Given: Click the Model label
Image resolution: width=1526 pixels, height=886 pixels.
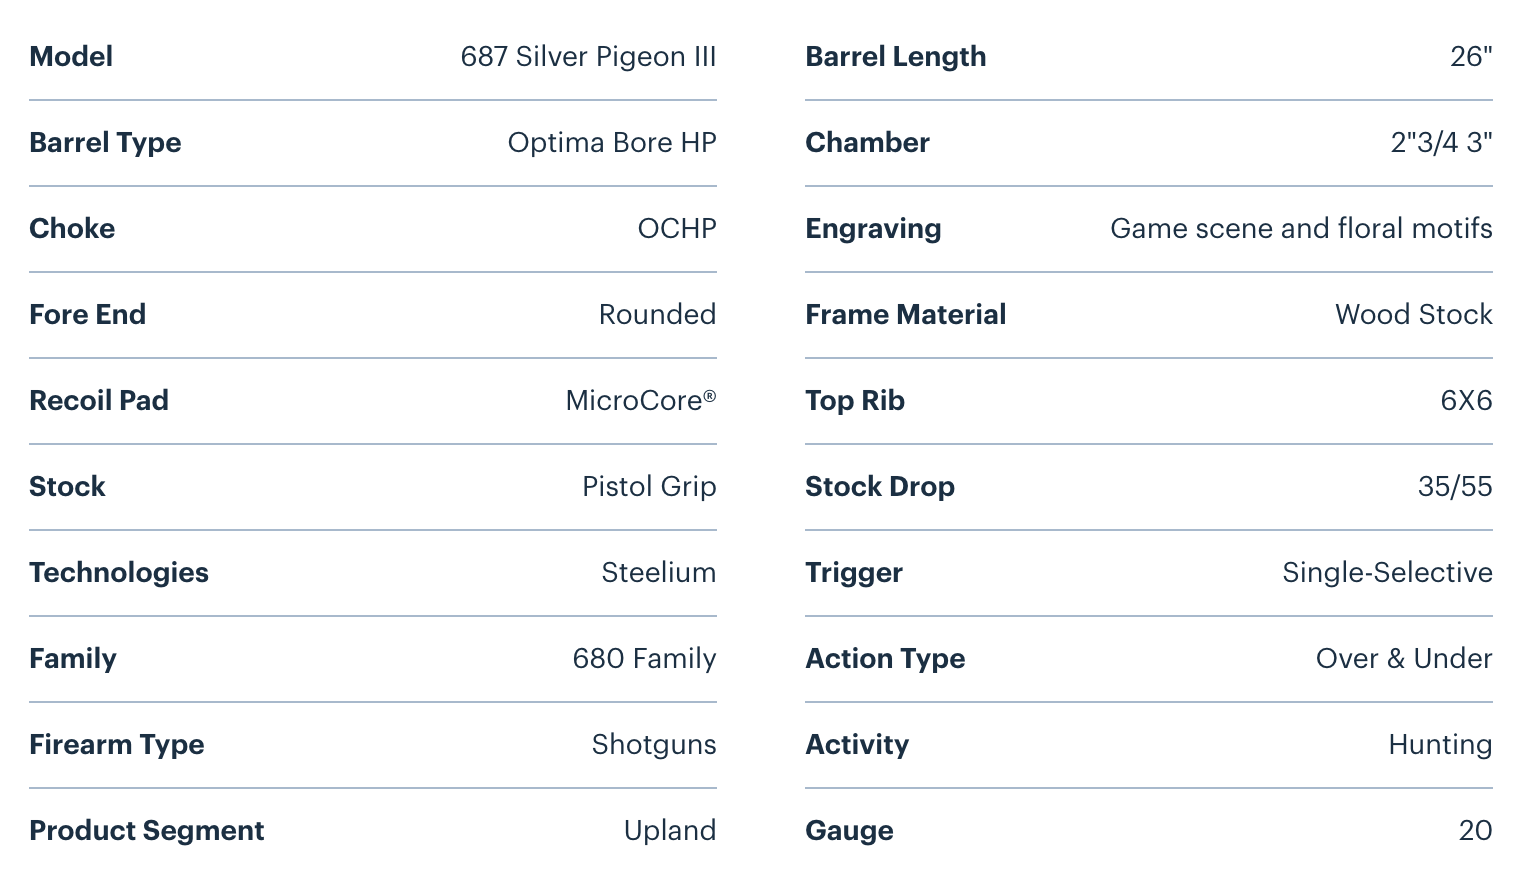Looking at the screenshot, I should (71, 57).
